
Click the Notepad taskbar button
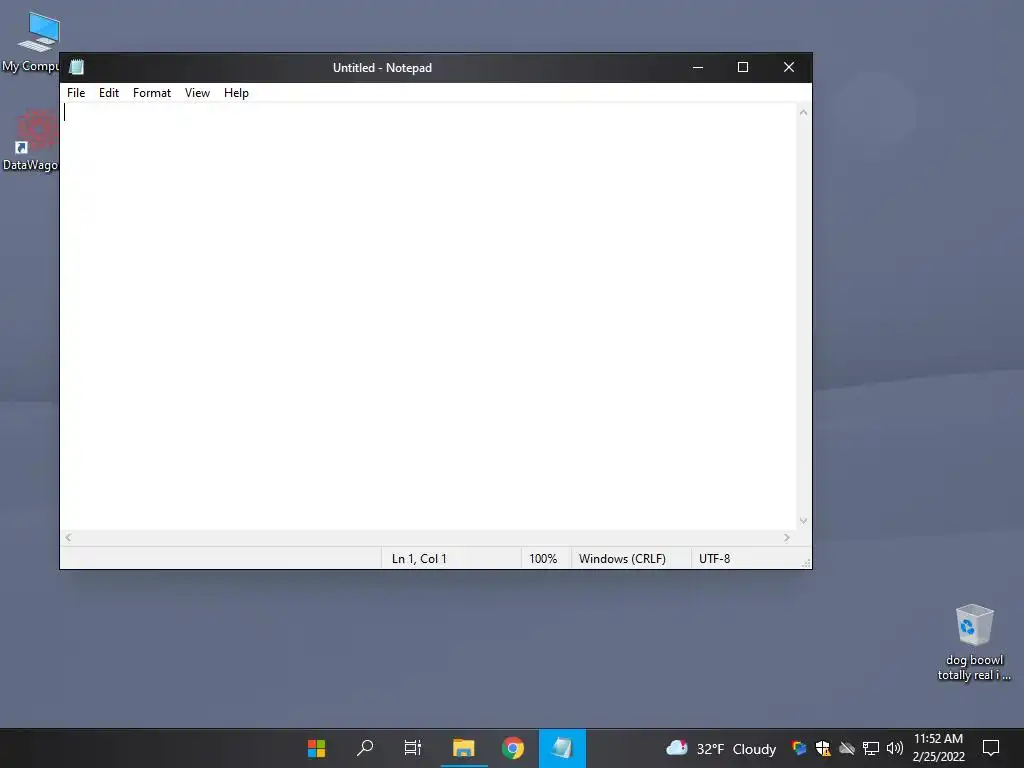tap(562, 748)
